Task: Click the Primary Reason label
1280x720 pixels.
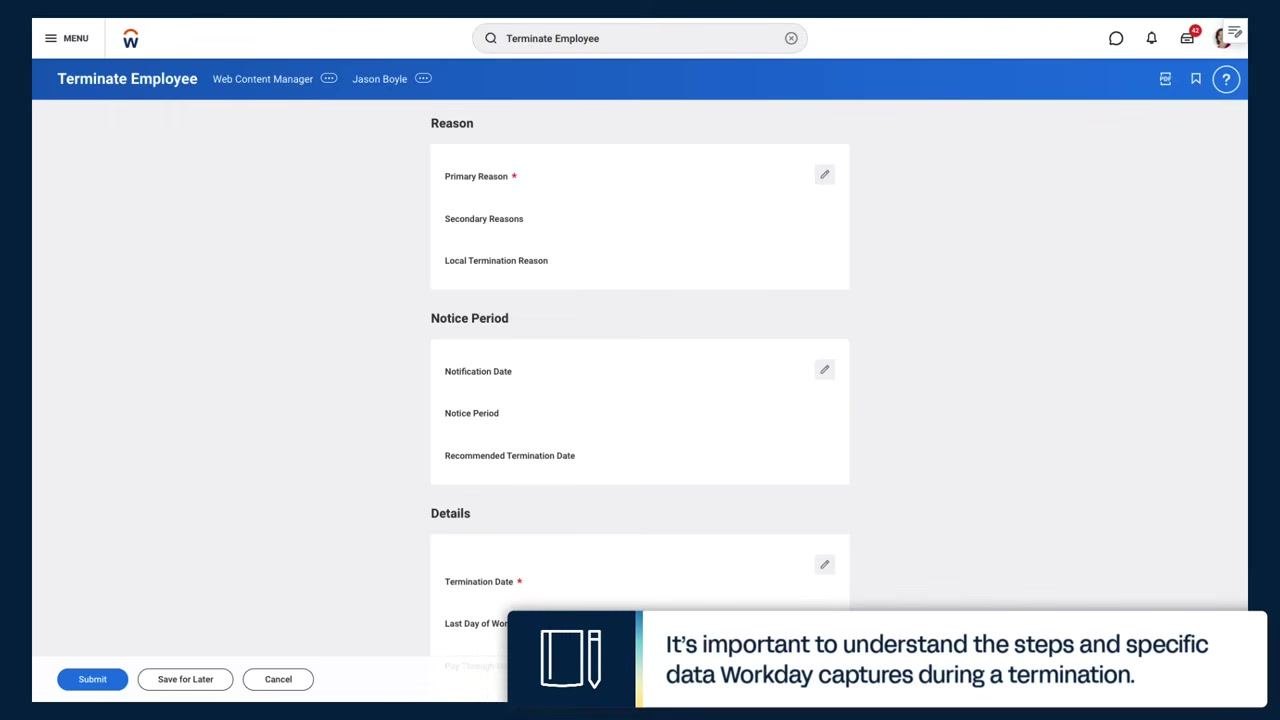Action: click(x=476, y=176)
